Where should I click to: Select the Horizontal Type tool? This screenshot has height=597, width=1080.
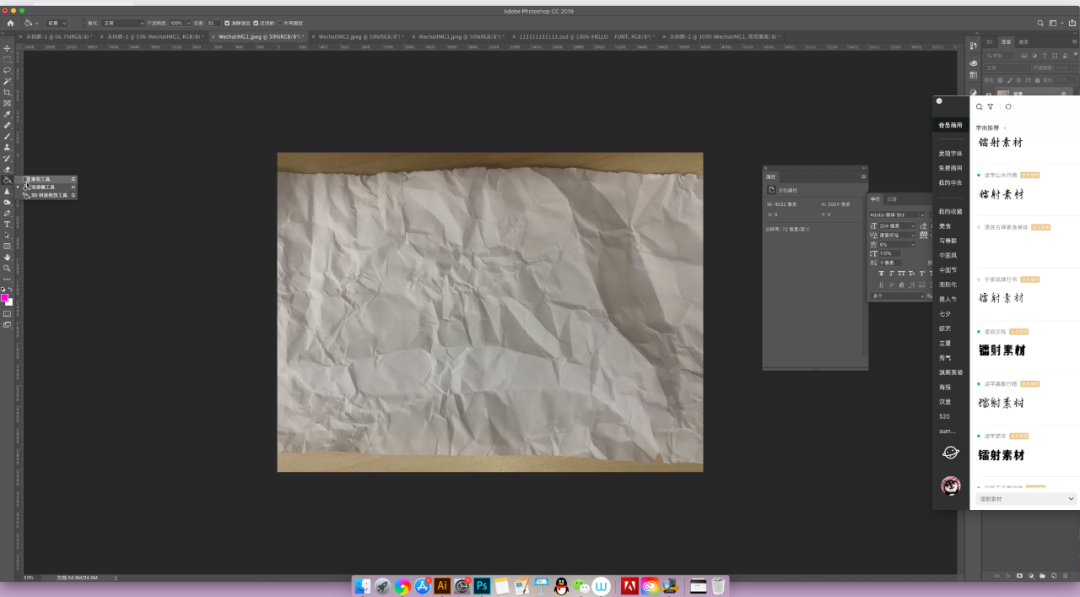coord(7,224)
